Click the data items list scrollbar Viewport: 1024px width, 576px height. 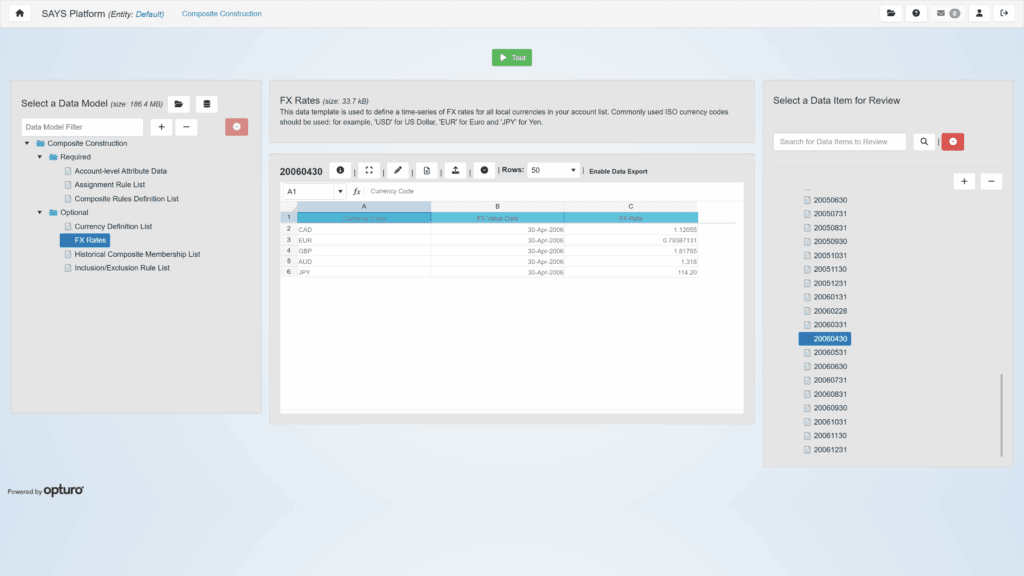click(x=1001, y=415)
